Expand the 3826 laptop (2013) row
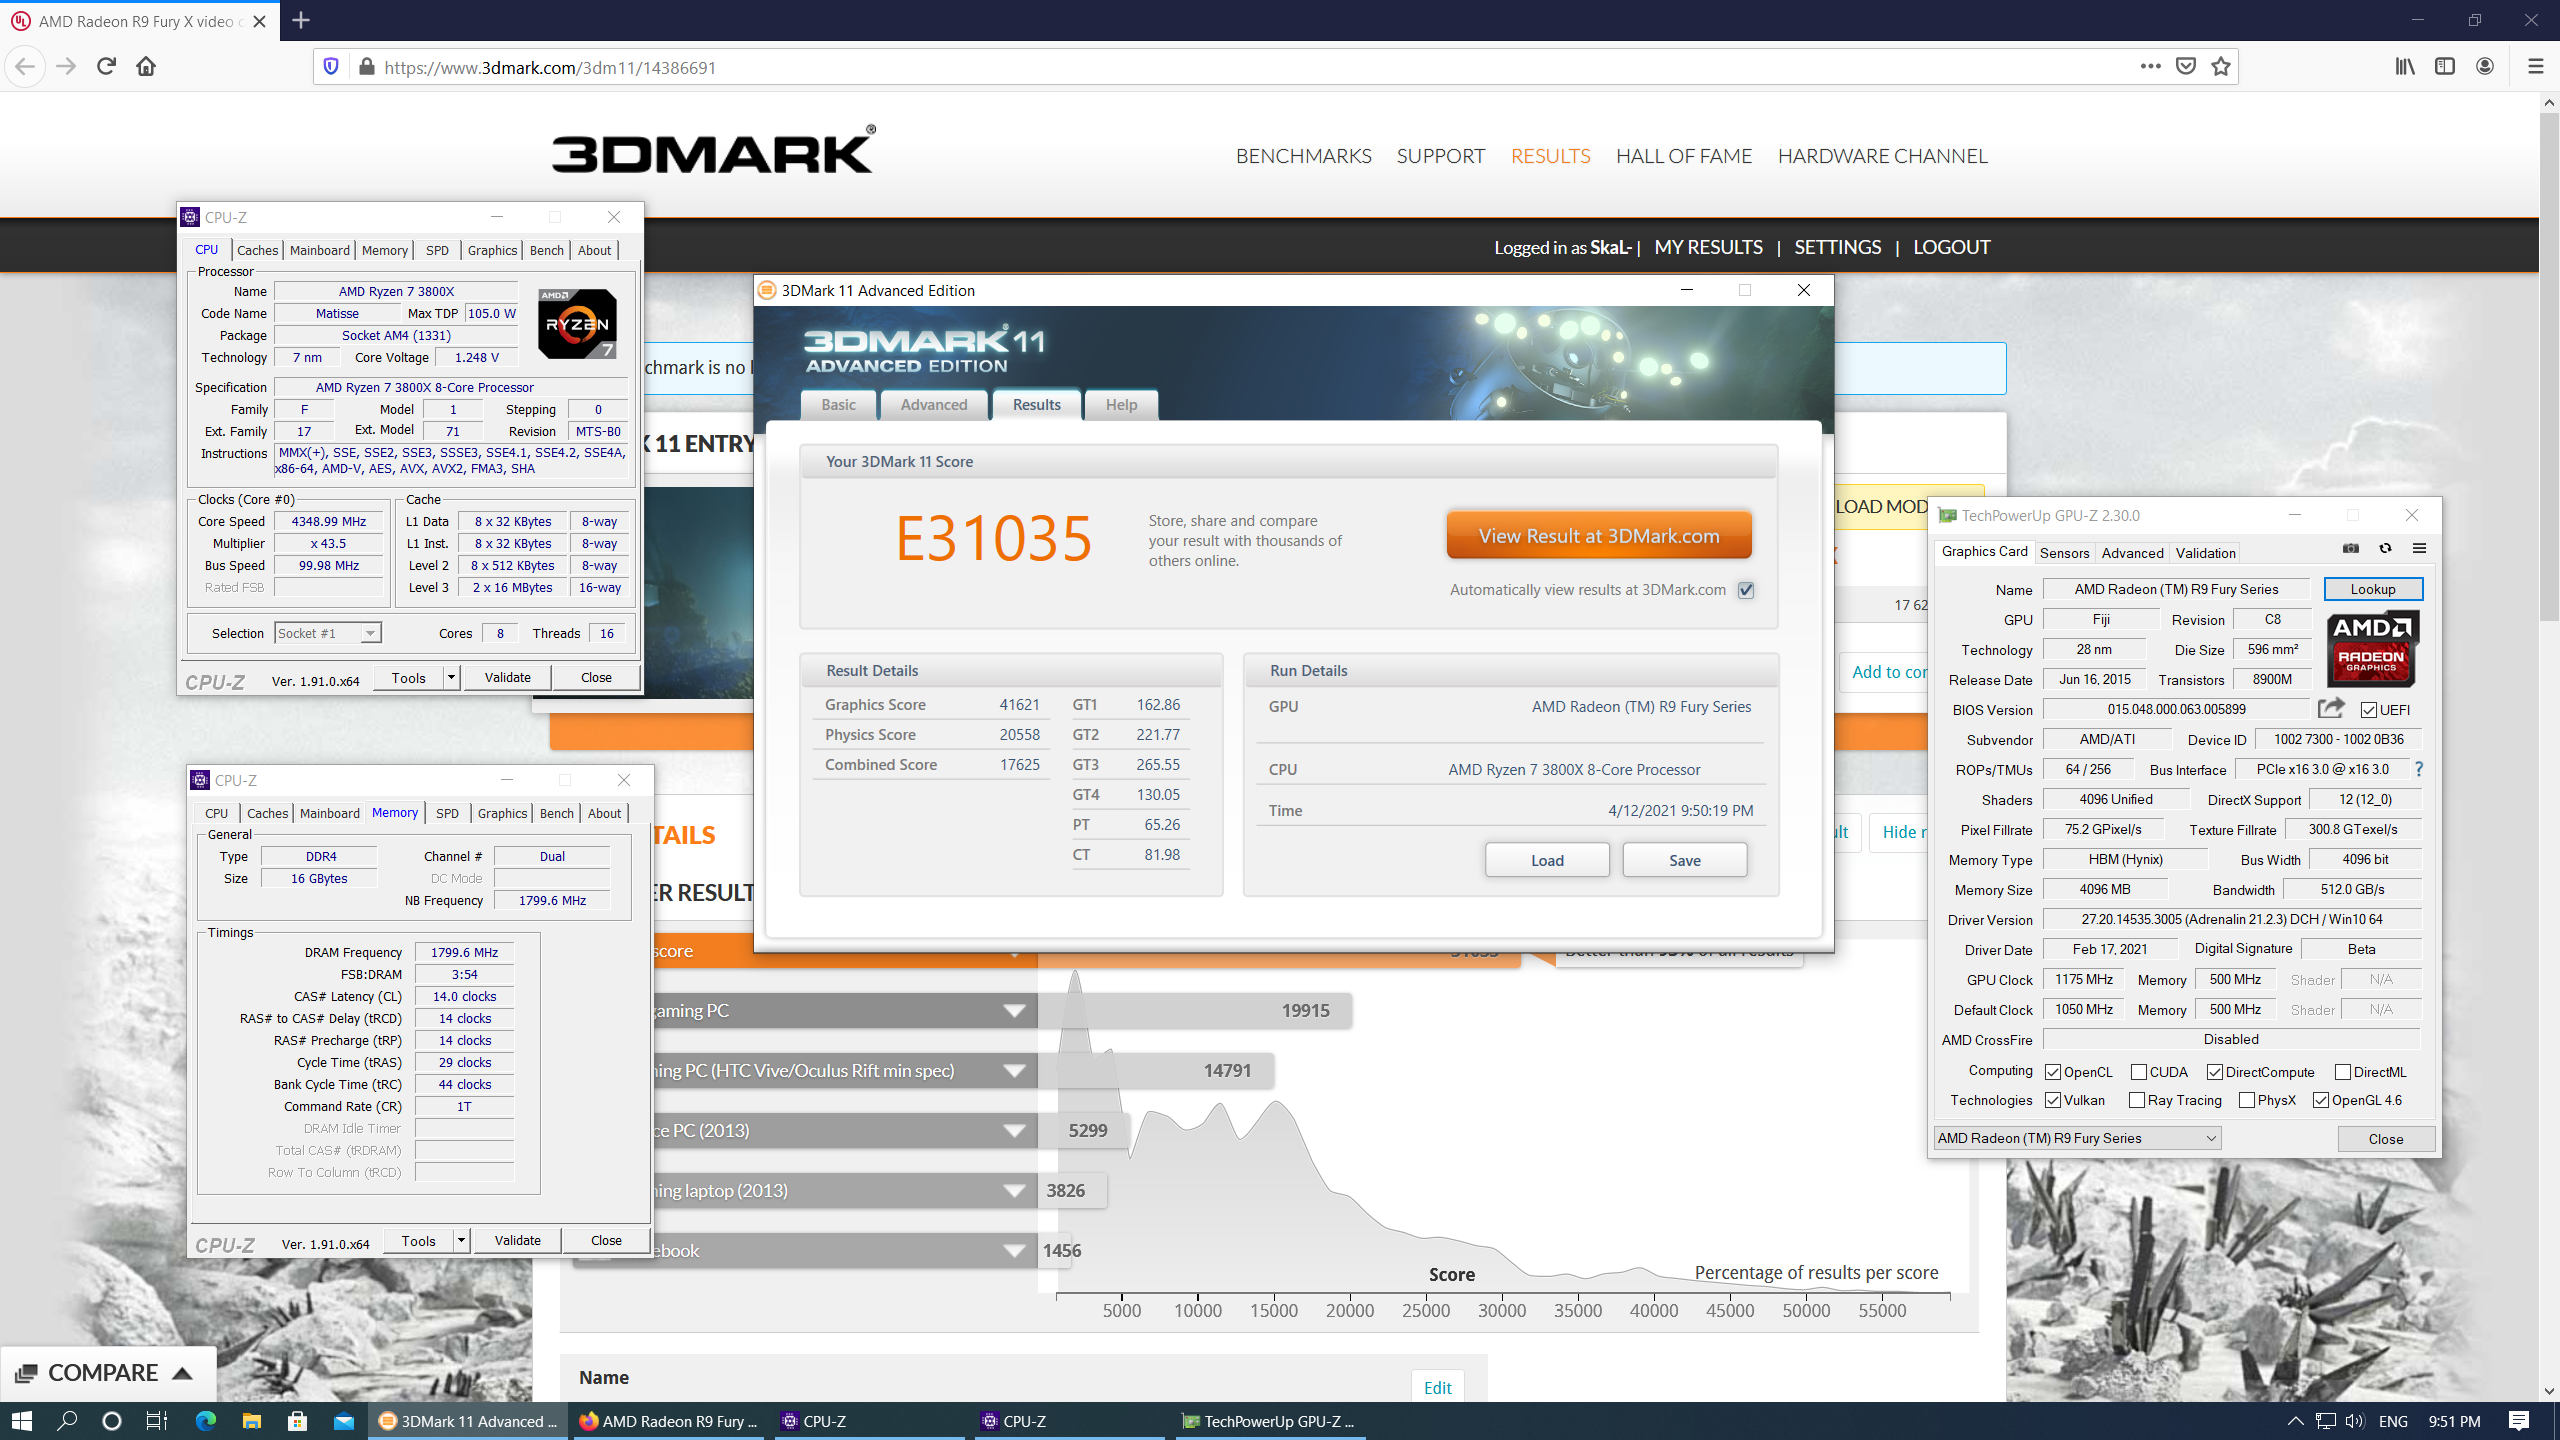Viewport: 2560px width, 1440px height. pyautogui.click(x=1014, y=1191)
